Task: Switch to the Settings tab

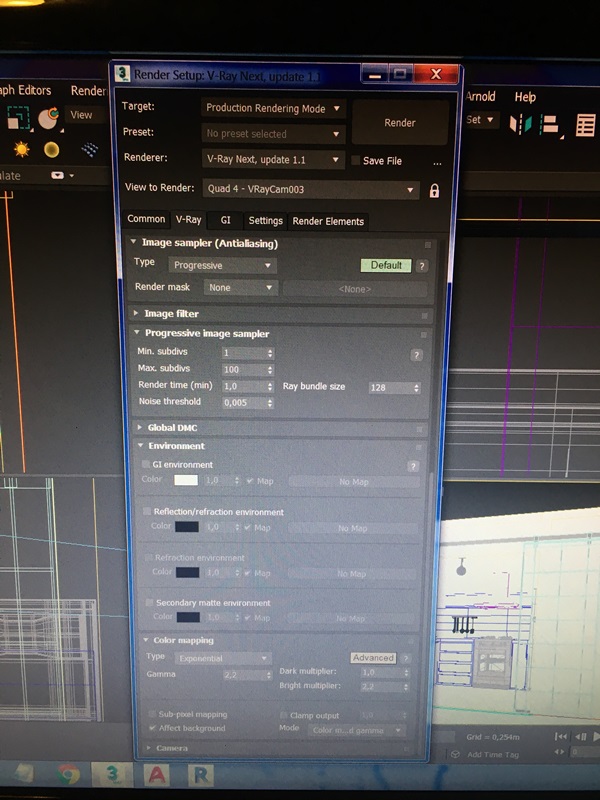Action: pyautogui.click(x=265, y=220)
